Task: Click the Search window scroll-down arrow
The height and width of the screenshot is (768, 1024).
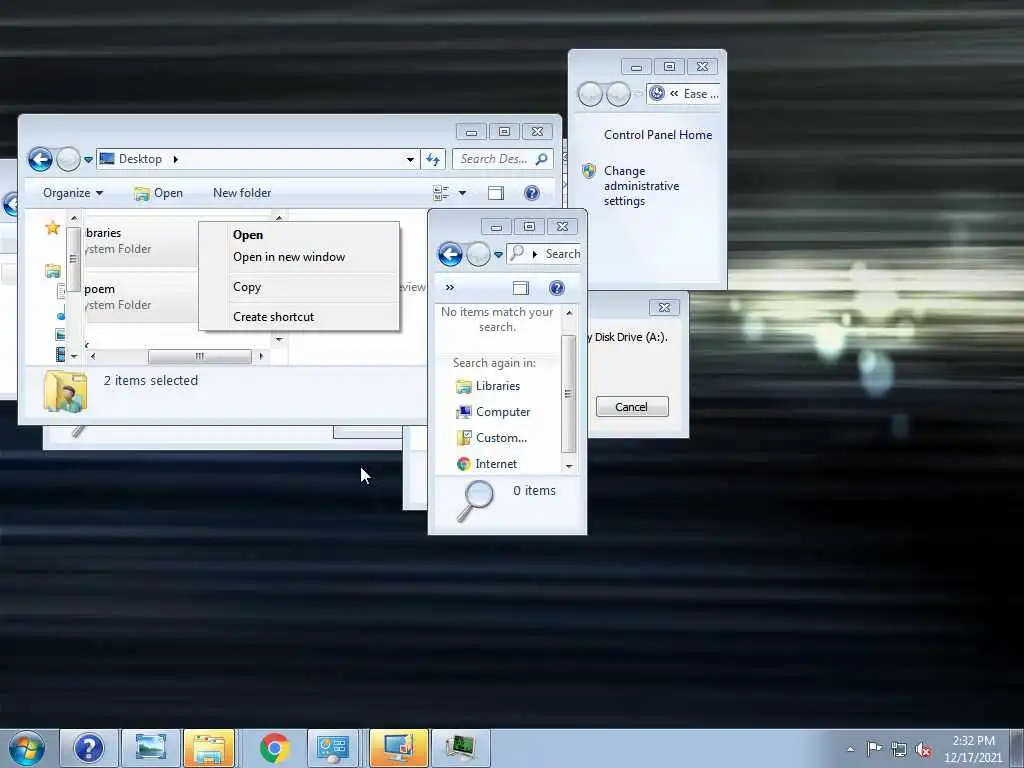Action: 569,466
